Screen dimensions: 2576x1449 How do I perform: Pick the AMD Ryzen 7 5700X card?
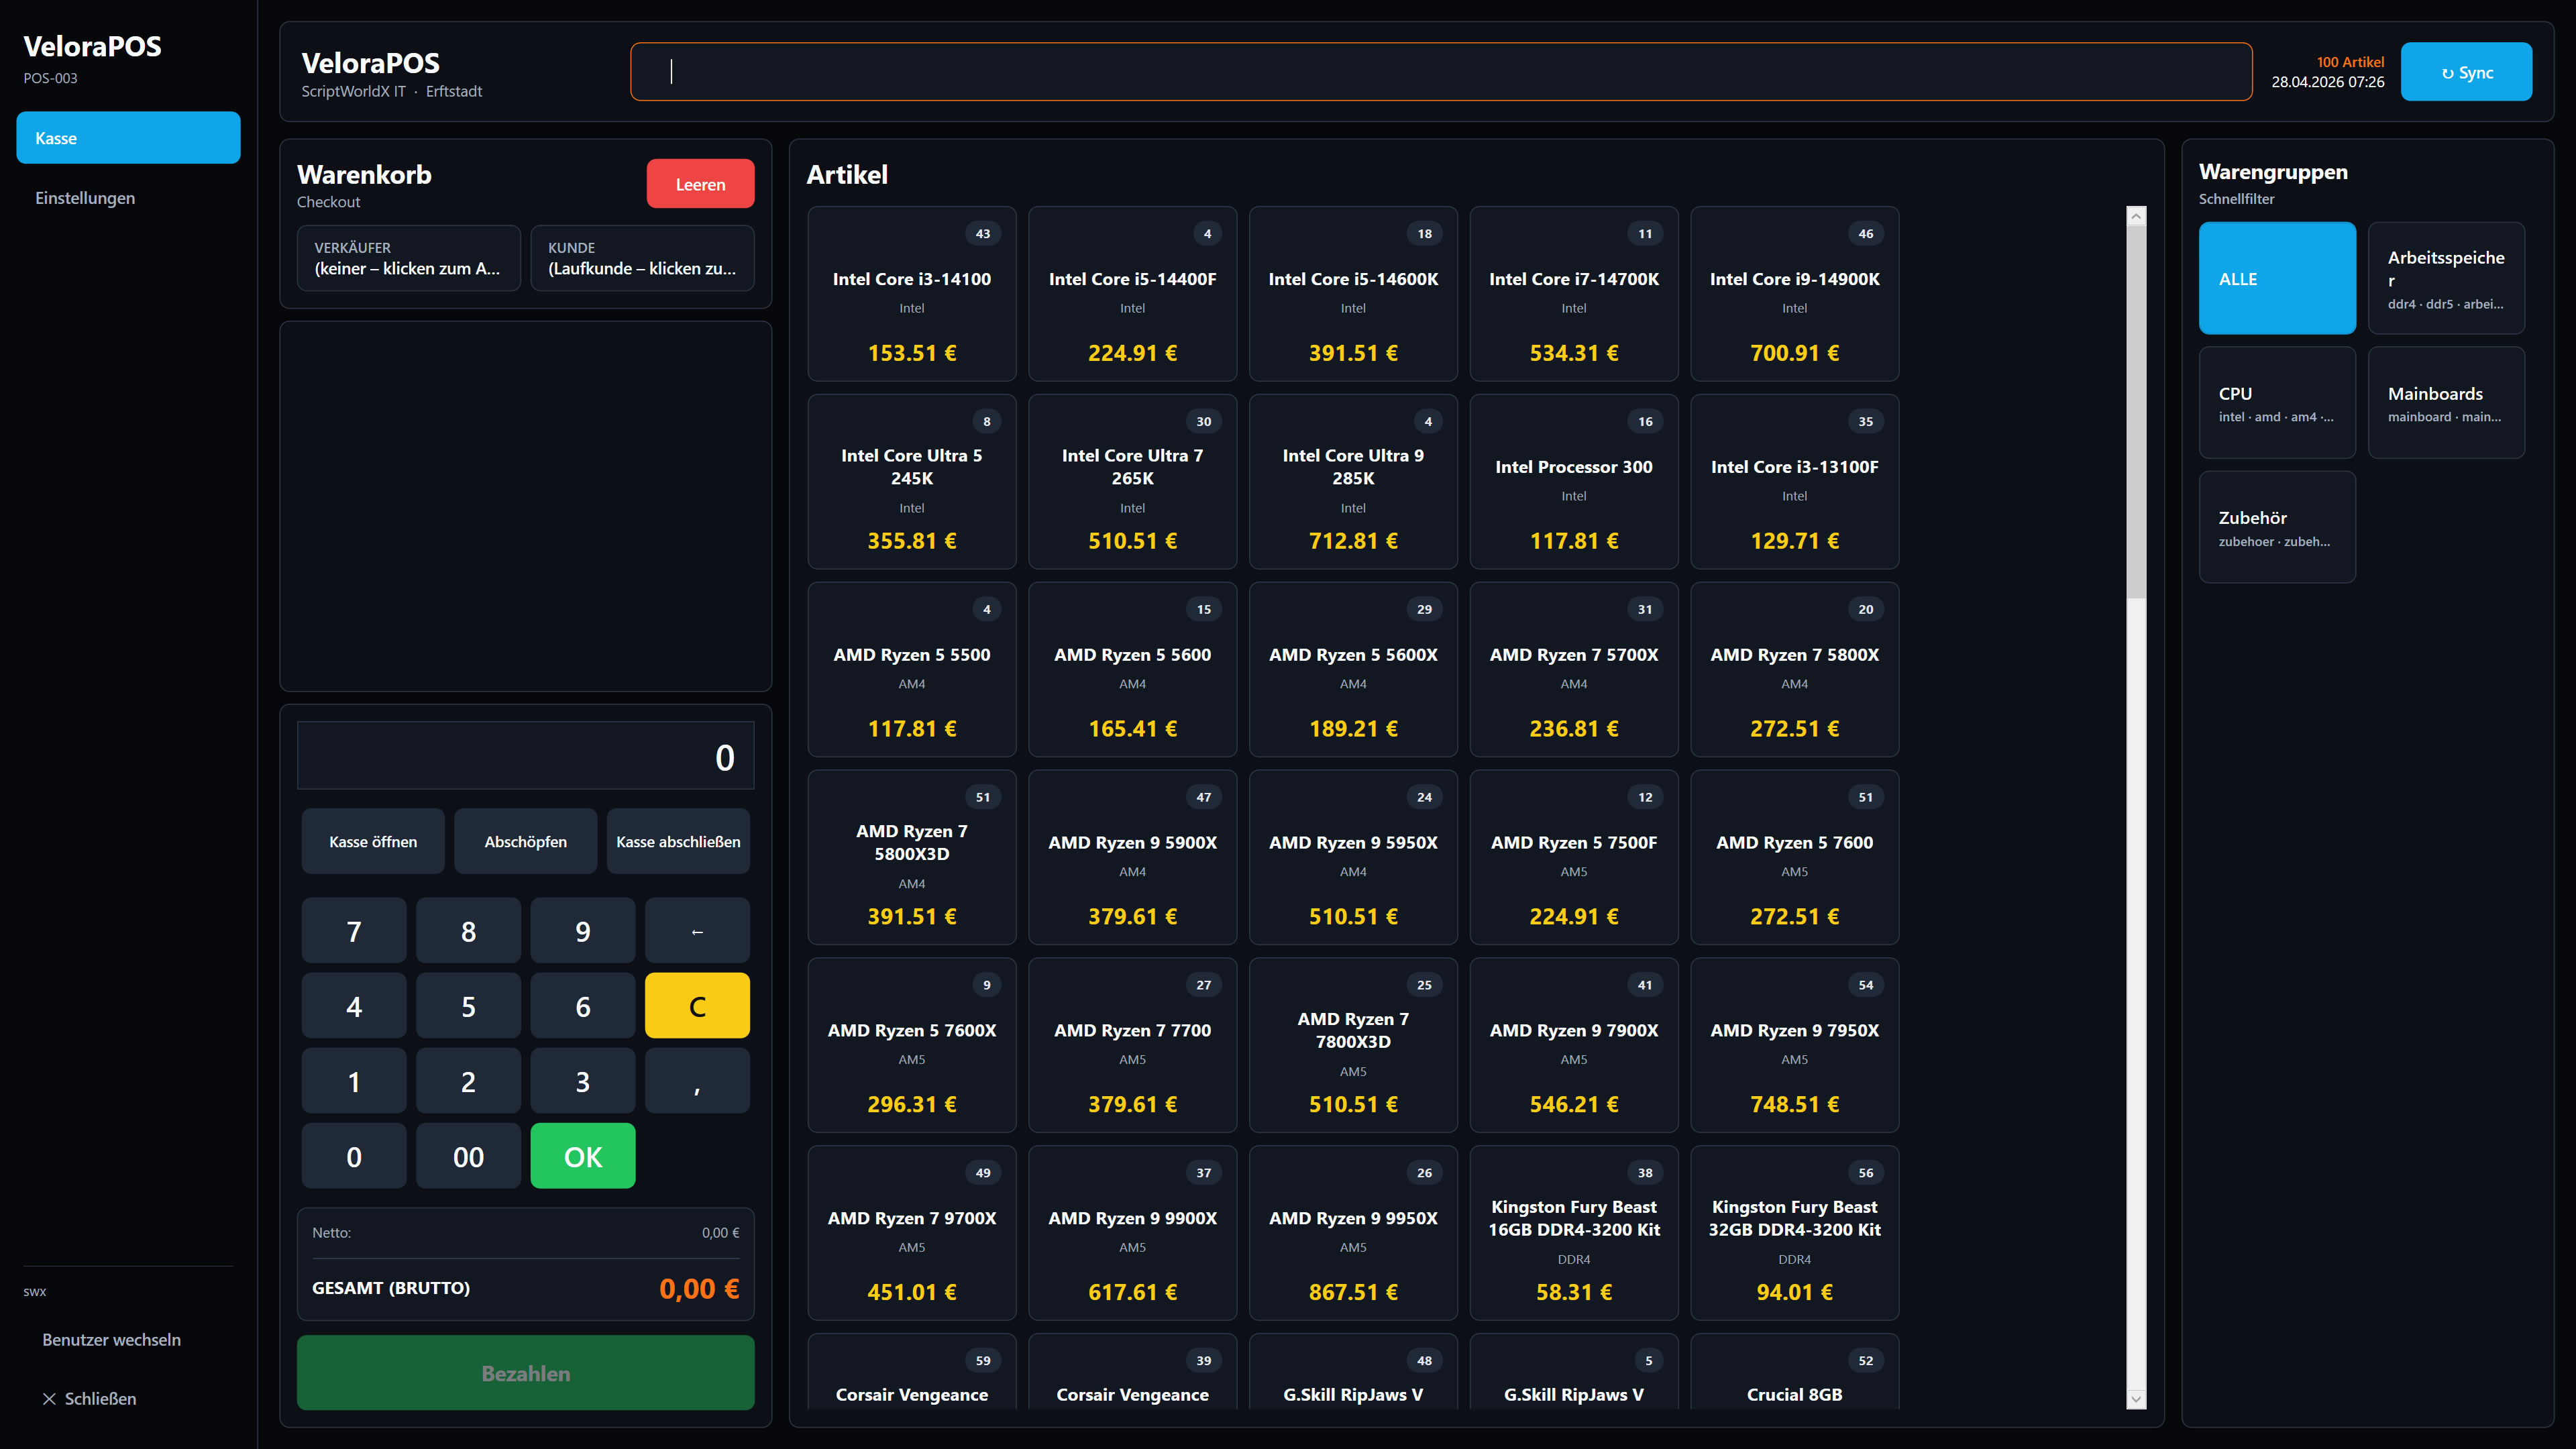pos(1574,670)
